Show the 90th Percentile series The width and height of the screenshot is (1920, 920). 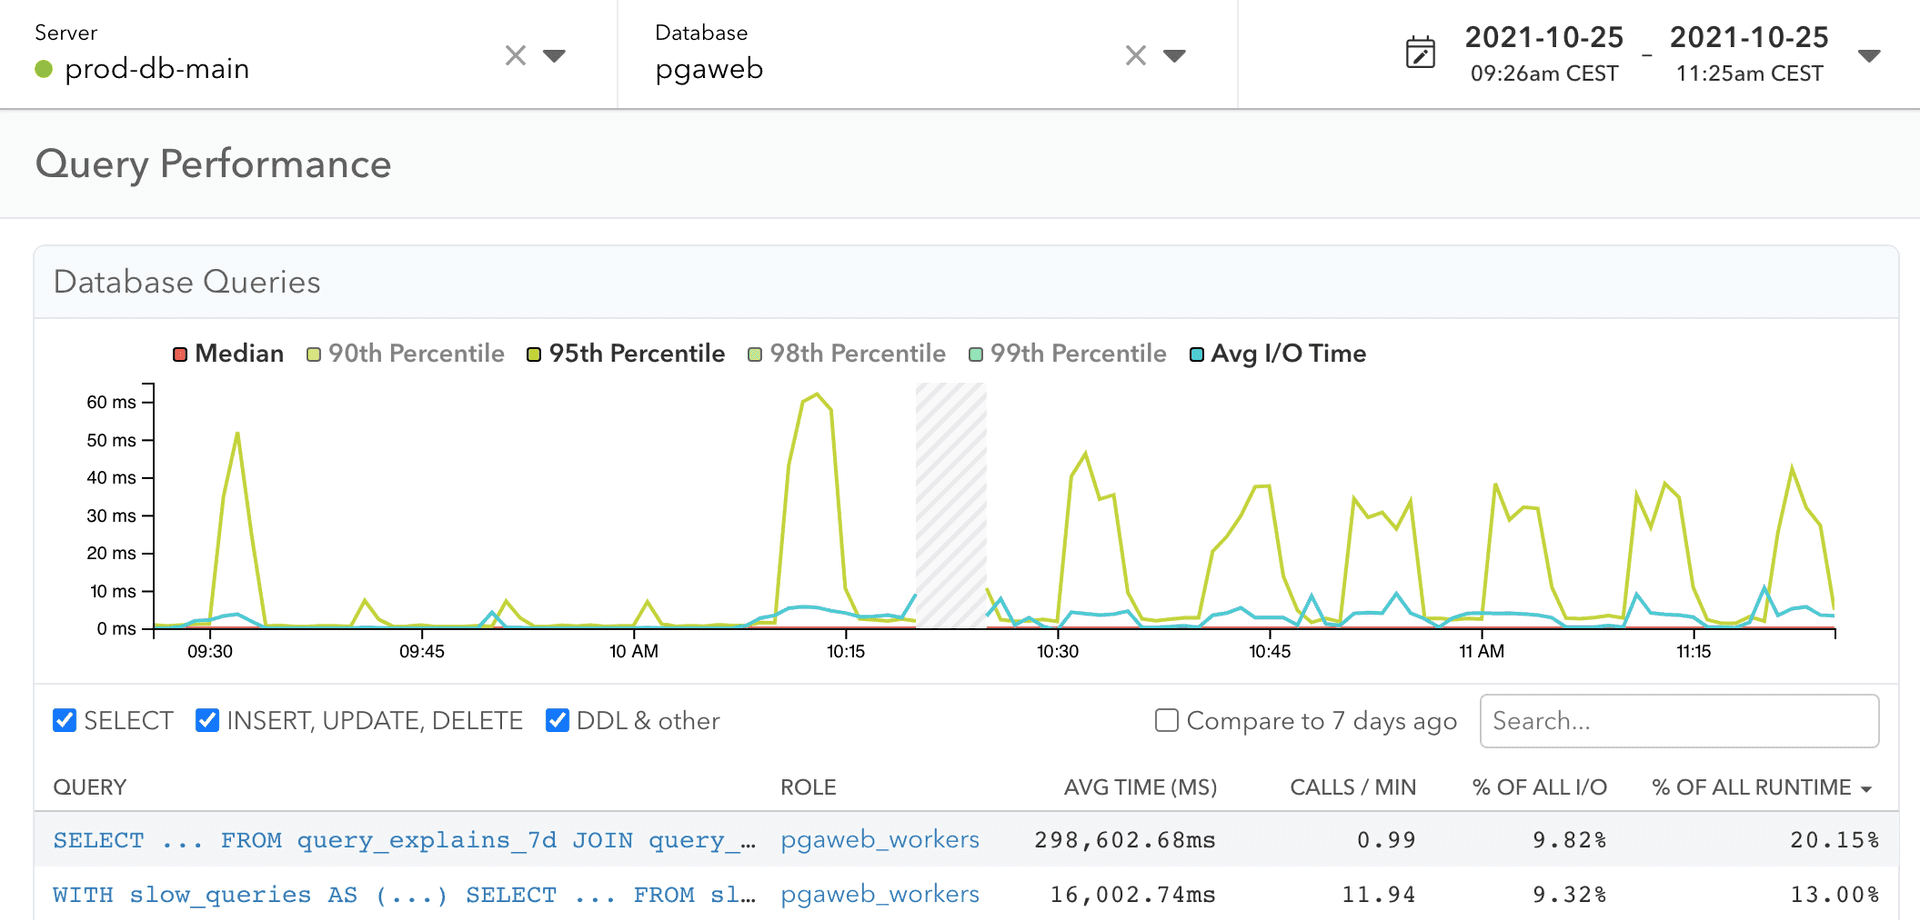(x=405, y=354)
